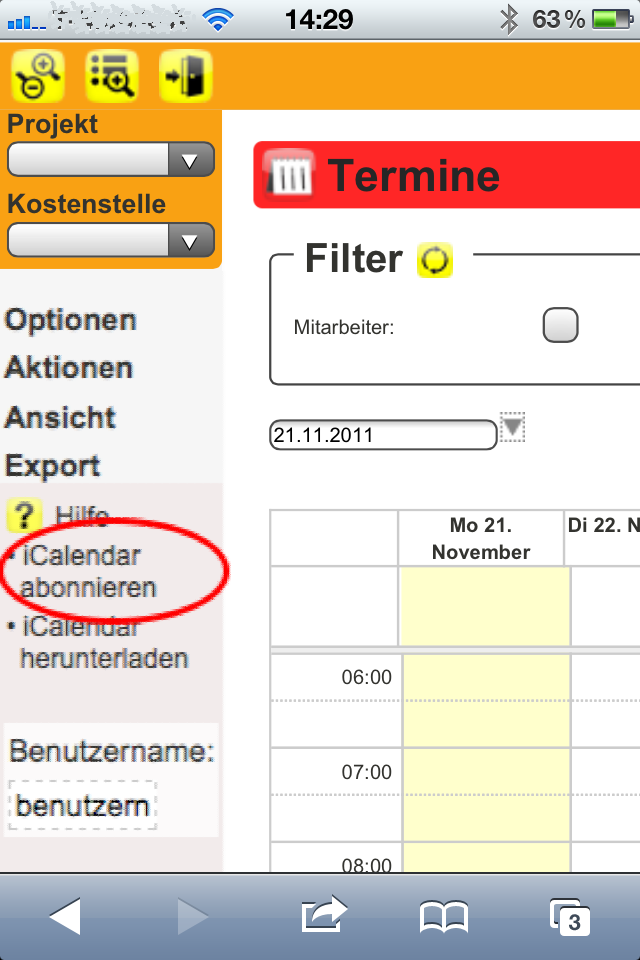Open the Projekt dropdown
Image resolution: width=640 pixels, height=960 pixels.
(x=111, y=160)
